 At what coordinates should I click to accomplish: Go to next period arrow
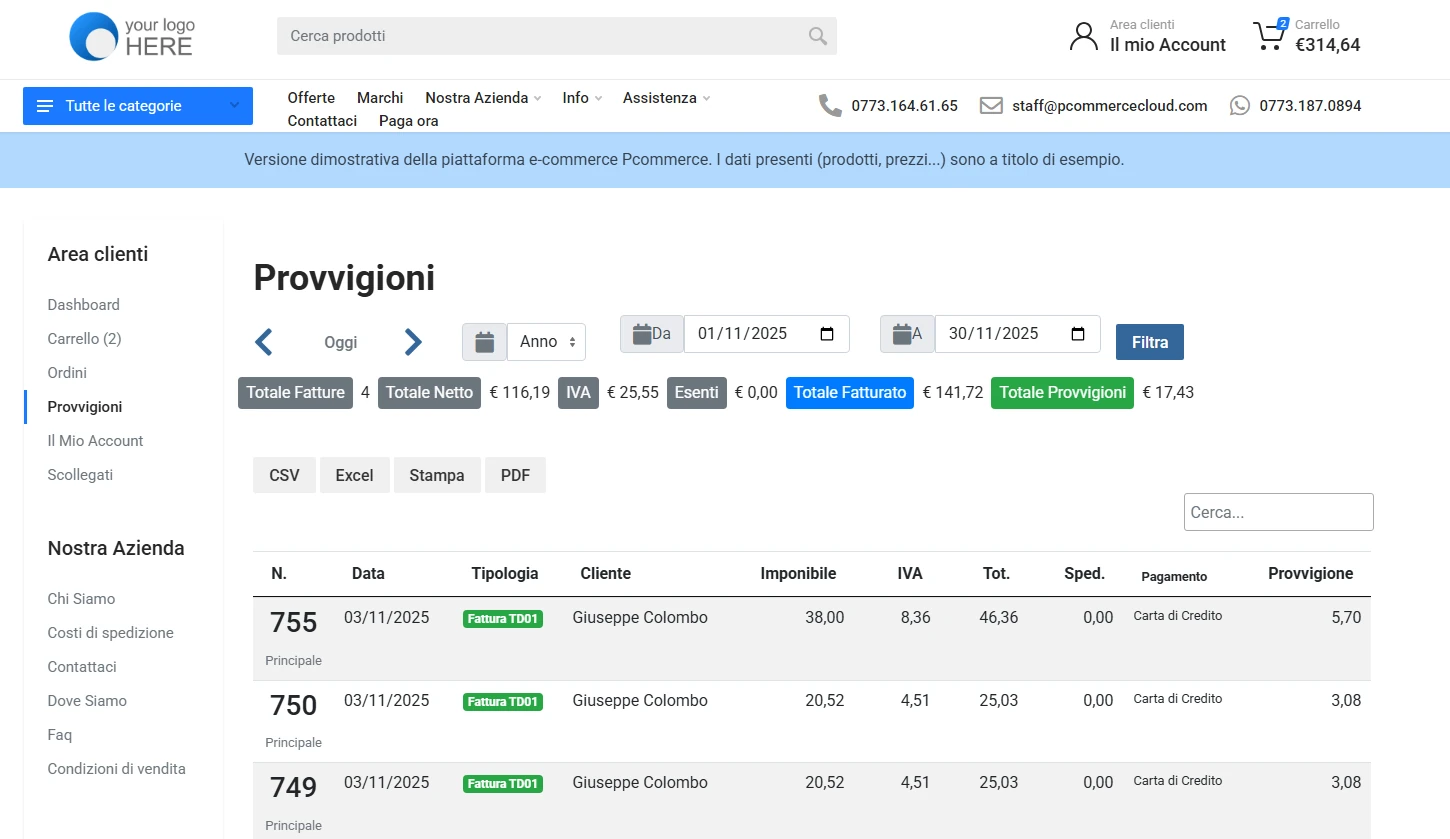(413, 342)
